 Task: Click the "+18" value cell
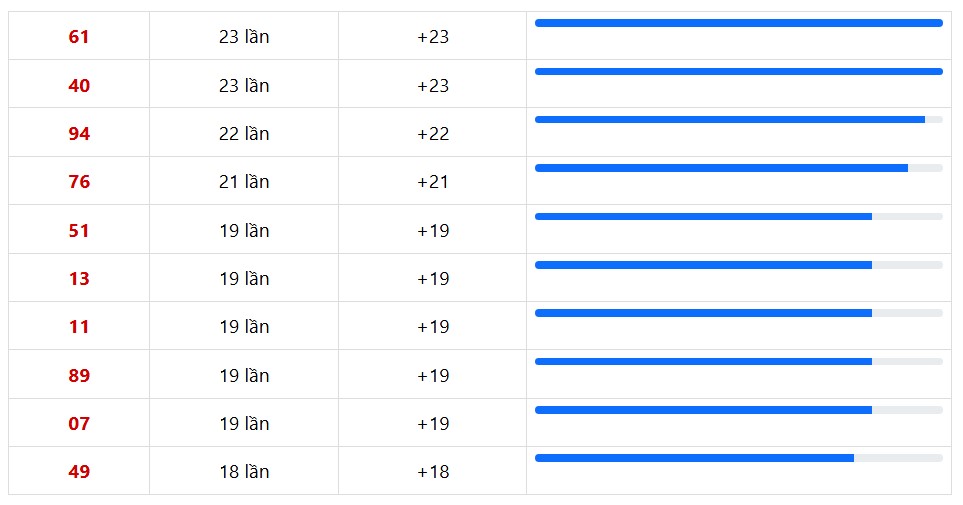click(x=433, y=472)
